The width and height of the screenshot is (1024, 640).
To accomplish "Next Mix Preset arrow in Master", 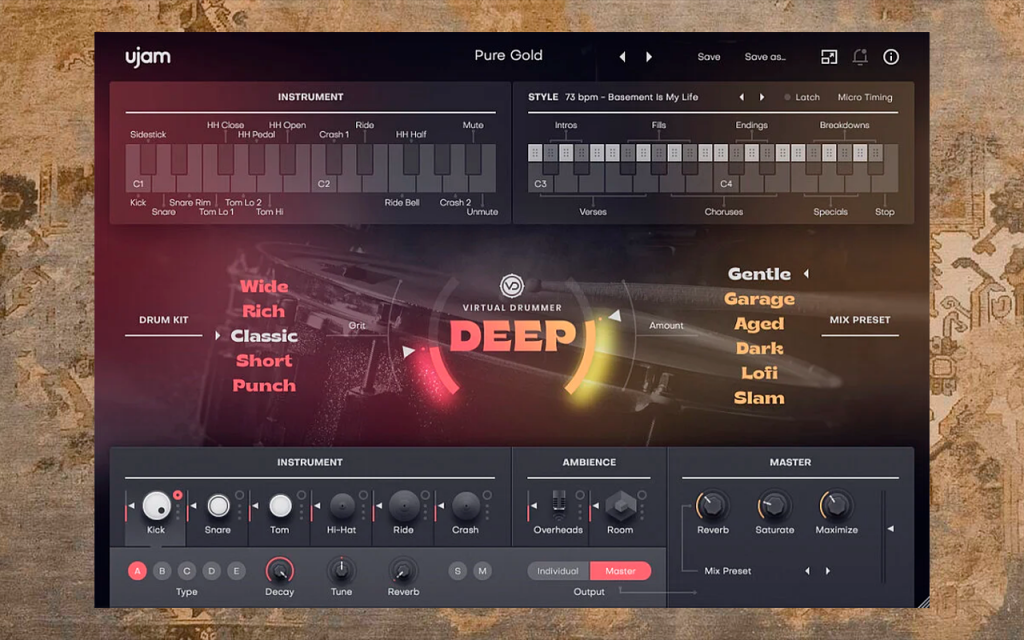I will (827, 571).
